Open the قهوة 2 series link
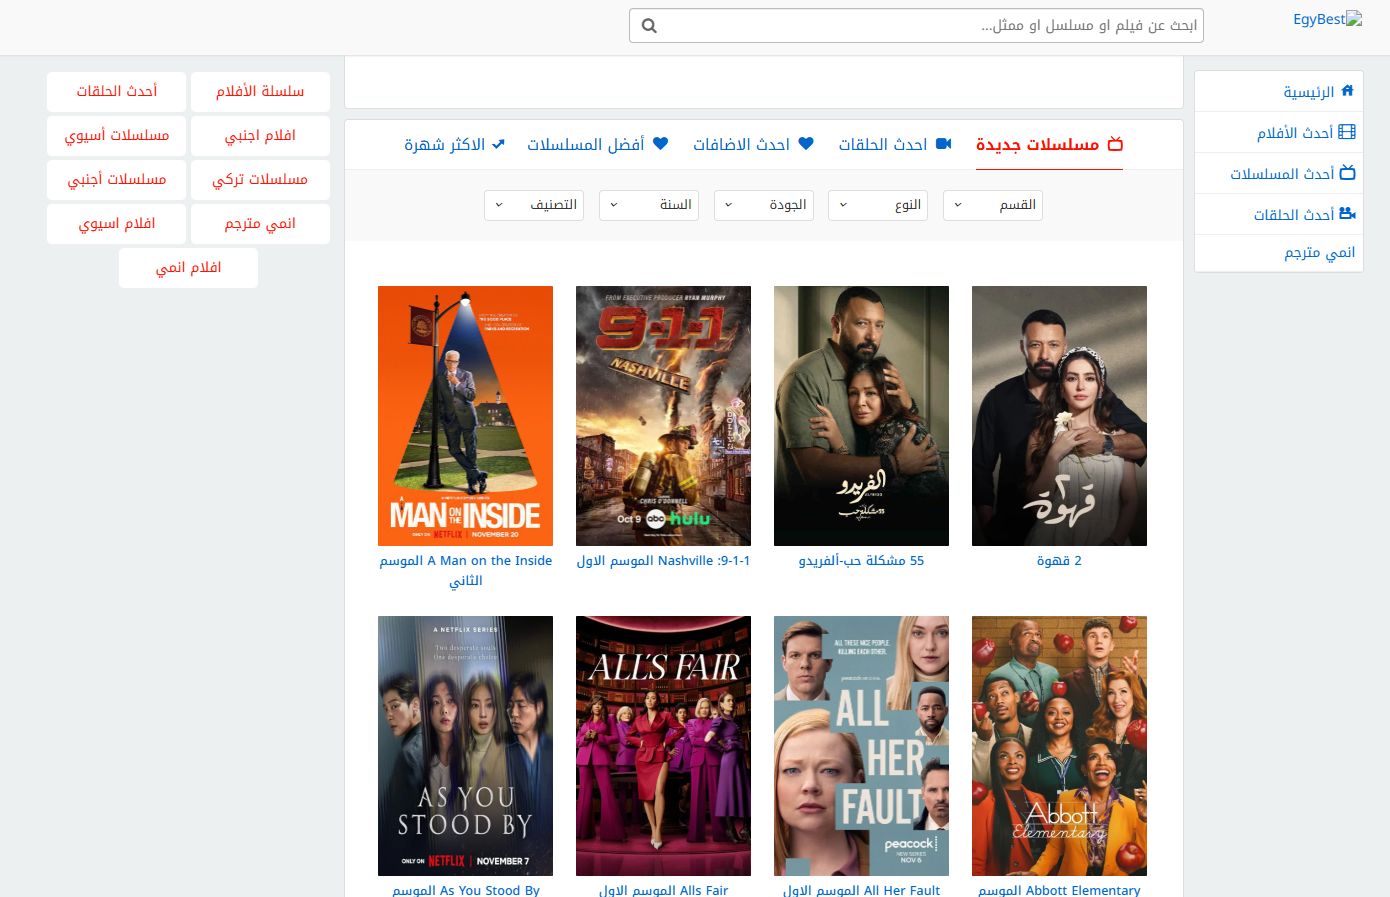 pyautogui.click(x=1059, y=560)
